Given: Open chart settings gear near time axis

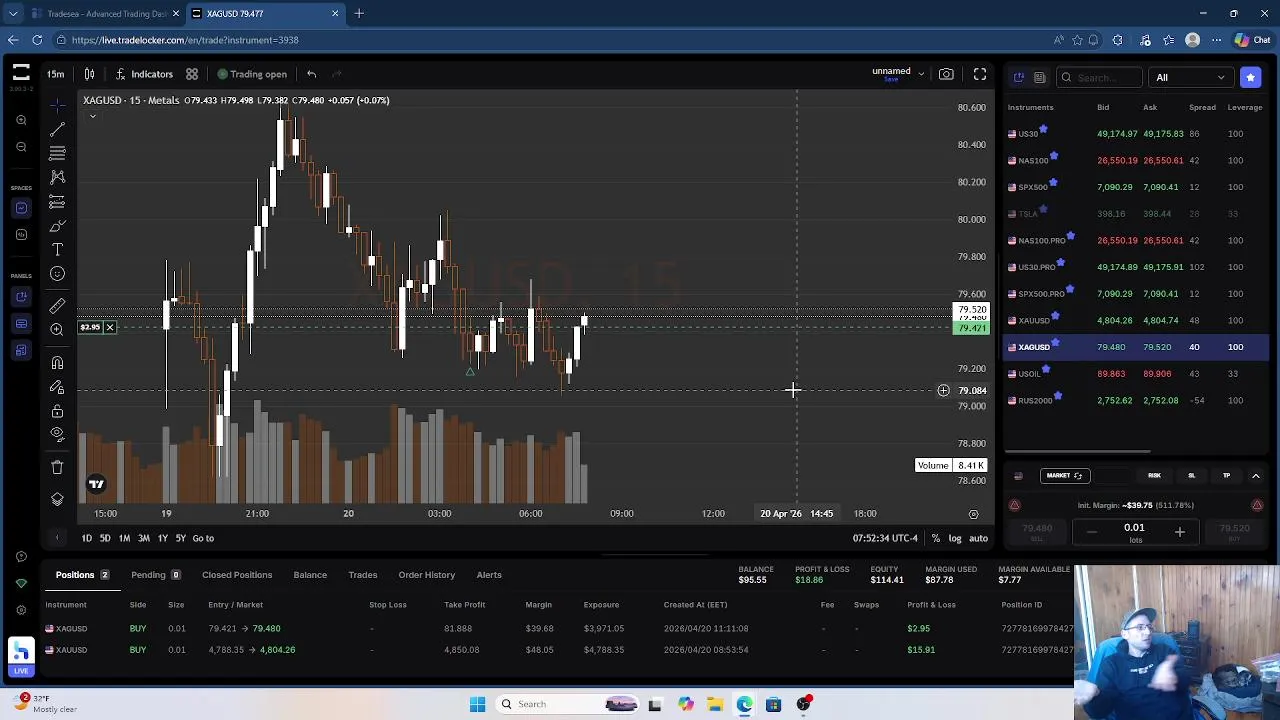Looking at the screenshot, I should coord(973,514).
